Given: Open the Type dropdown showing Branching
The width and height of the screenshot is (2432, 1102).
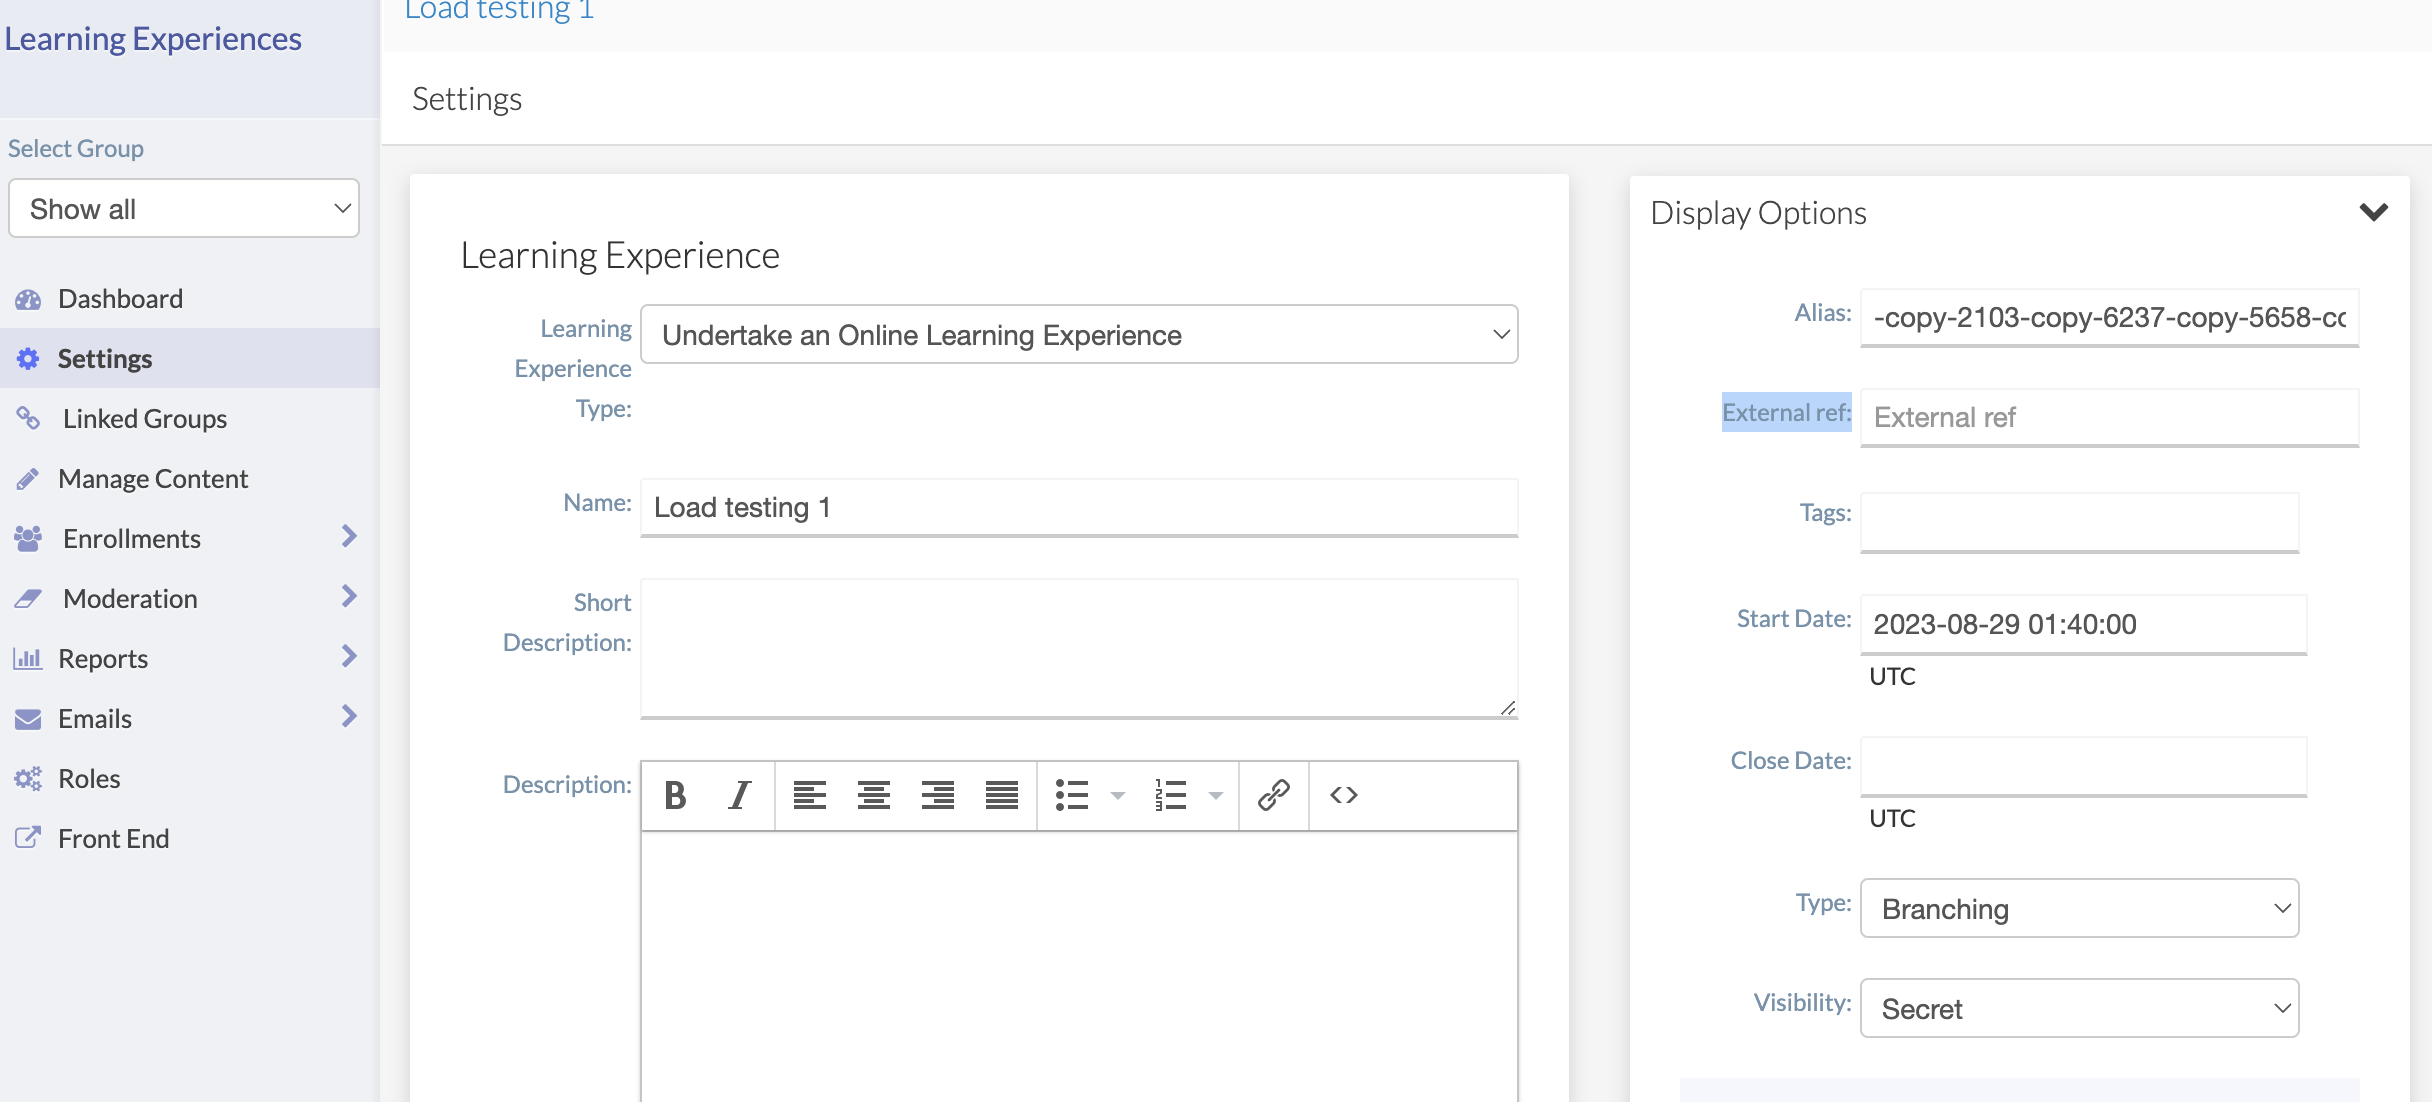Looking at the screenshot, I should [x=2079, y=909].
